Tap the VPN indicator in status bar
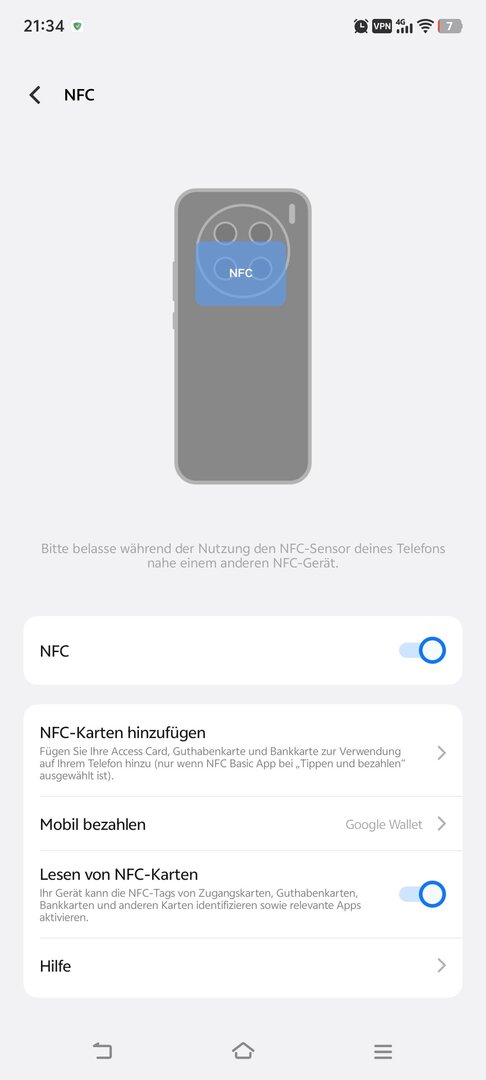 tap(382, 26)
